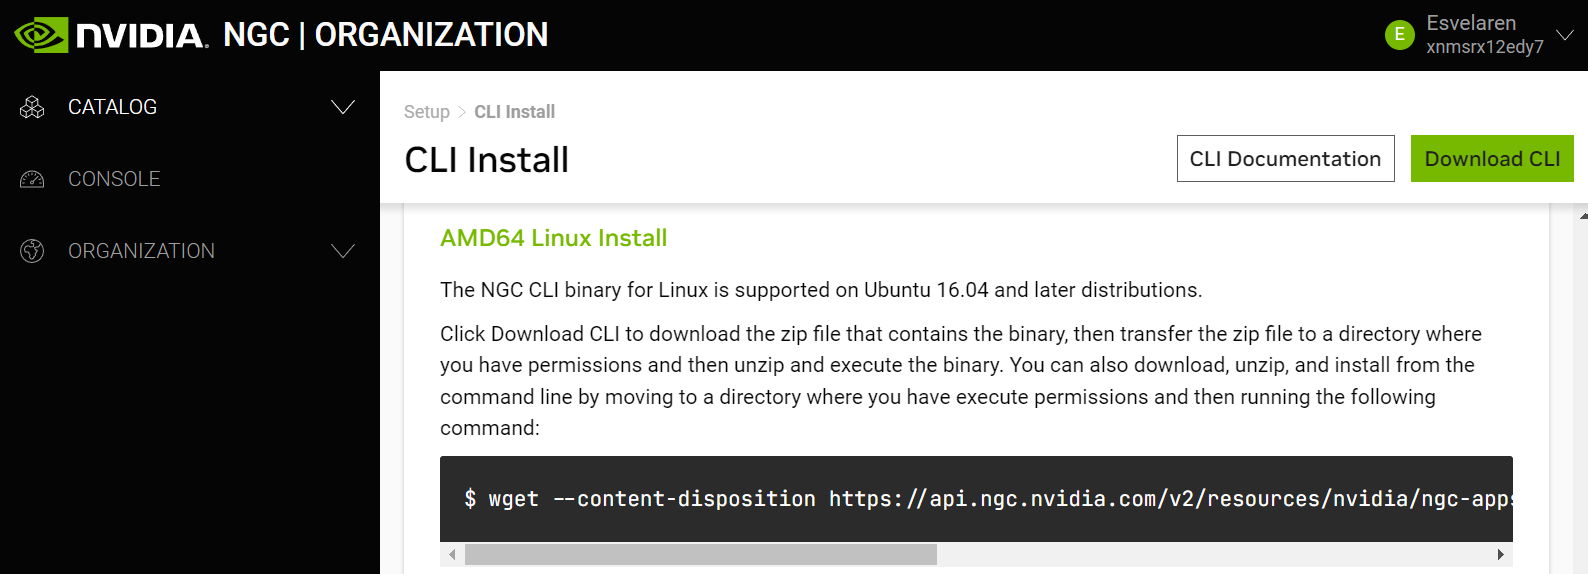Screen dimensions: 1588x574
Task: Click the Console gauge icon in sidebar
Action: click(32, 179)
